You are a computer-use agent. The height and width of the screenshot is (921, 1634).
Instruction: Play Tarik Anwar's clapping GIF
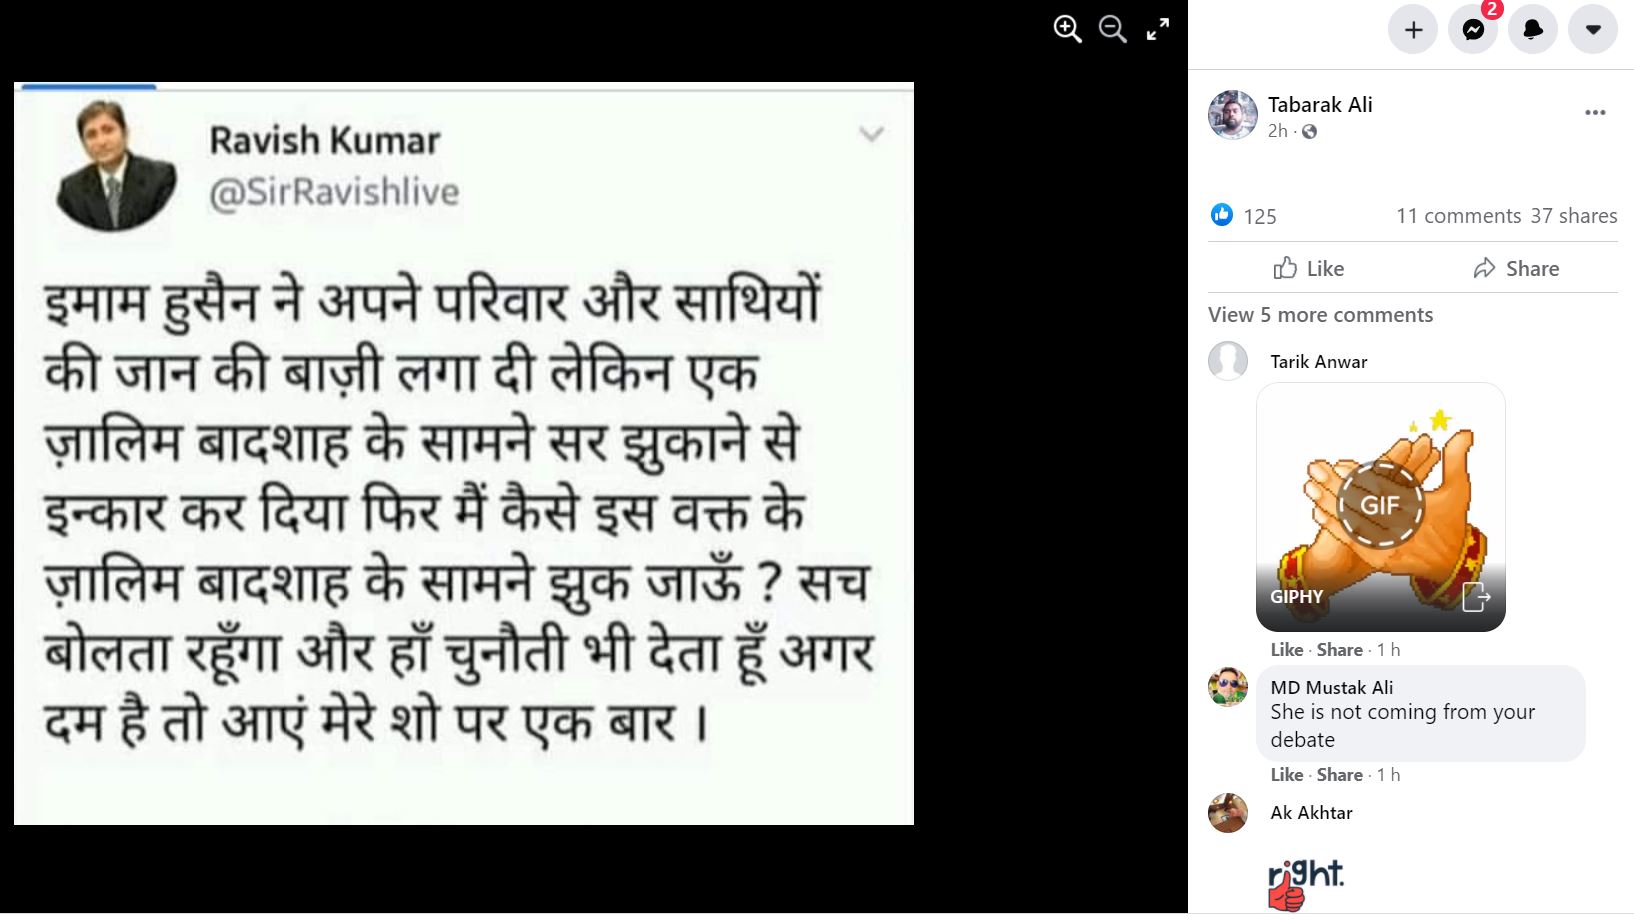[1380, 505]
